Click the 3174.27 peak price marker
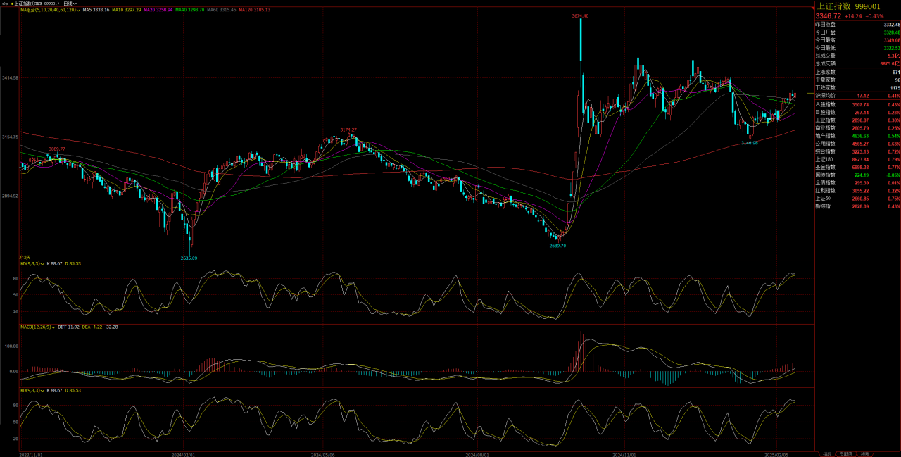The width and height of the screenshot is (901, 457). pyautogui.click(x=349, y=129)
